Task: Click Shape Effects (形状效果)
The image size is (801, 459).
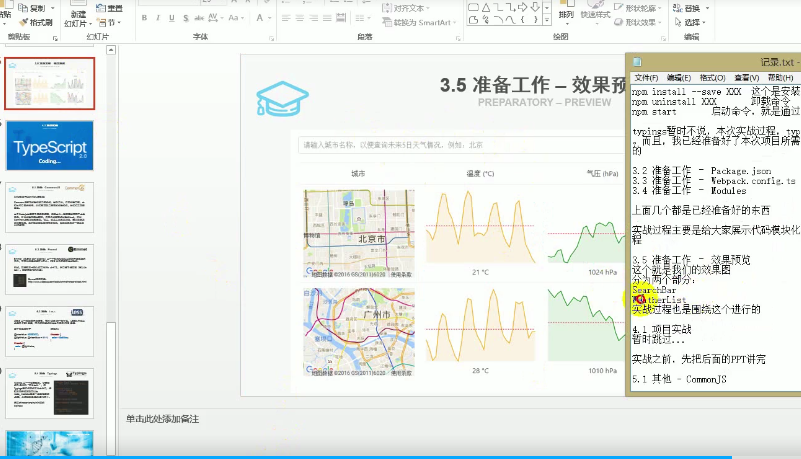Action: coord(638,22)
